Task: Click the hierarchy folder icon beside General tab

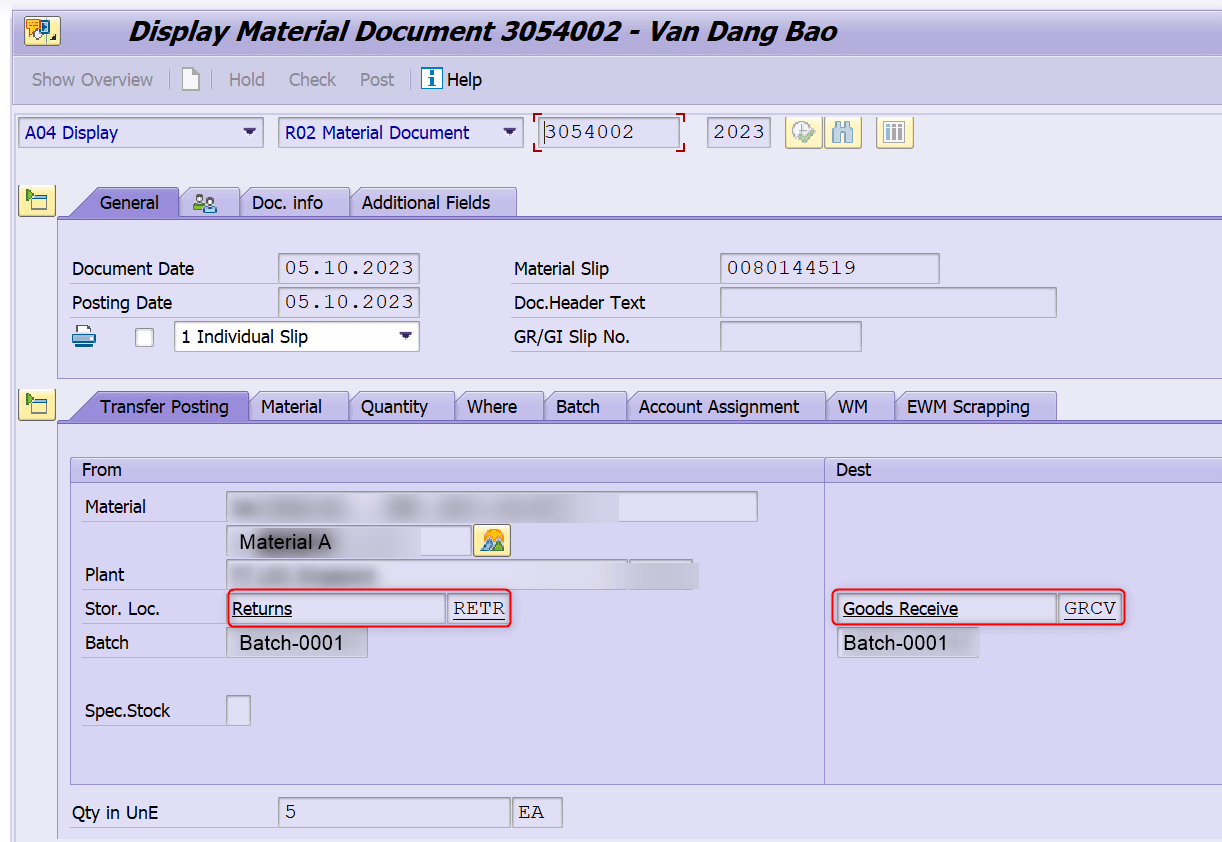Action: pos(36,200)
